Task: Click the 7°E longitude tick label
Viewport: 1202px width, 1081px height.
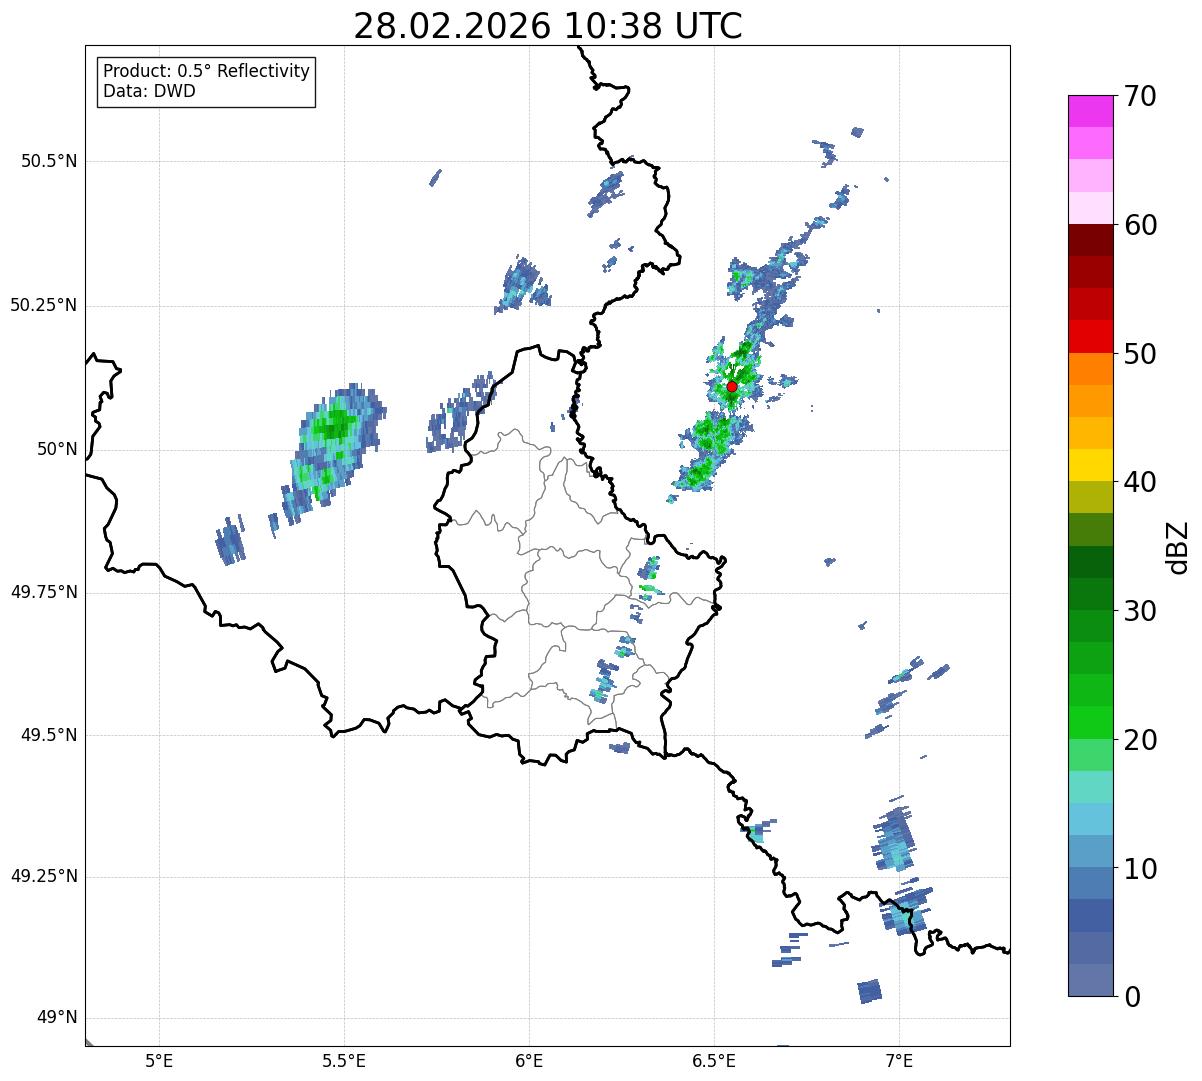Action: 899,1060
